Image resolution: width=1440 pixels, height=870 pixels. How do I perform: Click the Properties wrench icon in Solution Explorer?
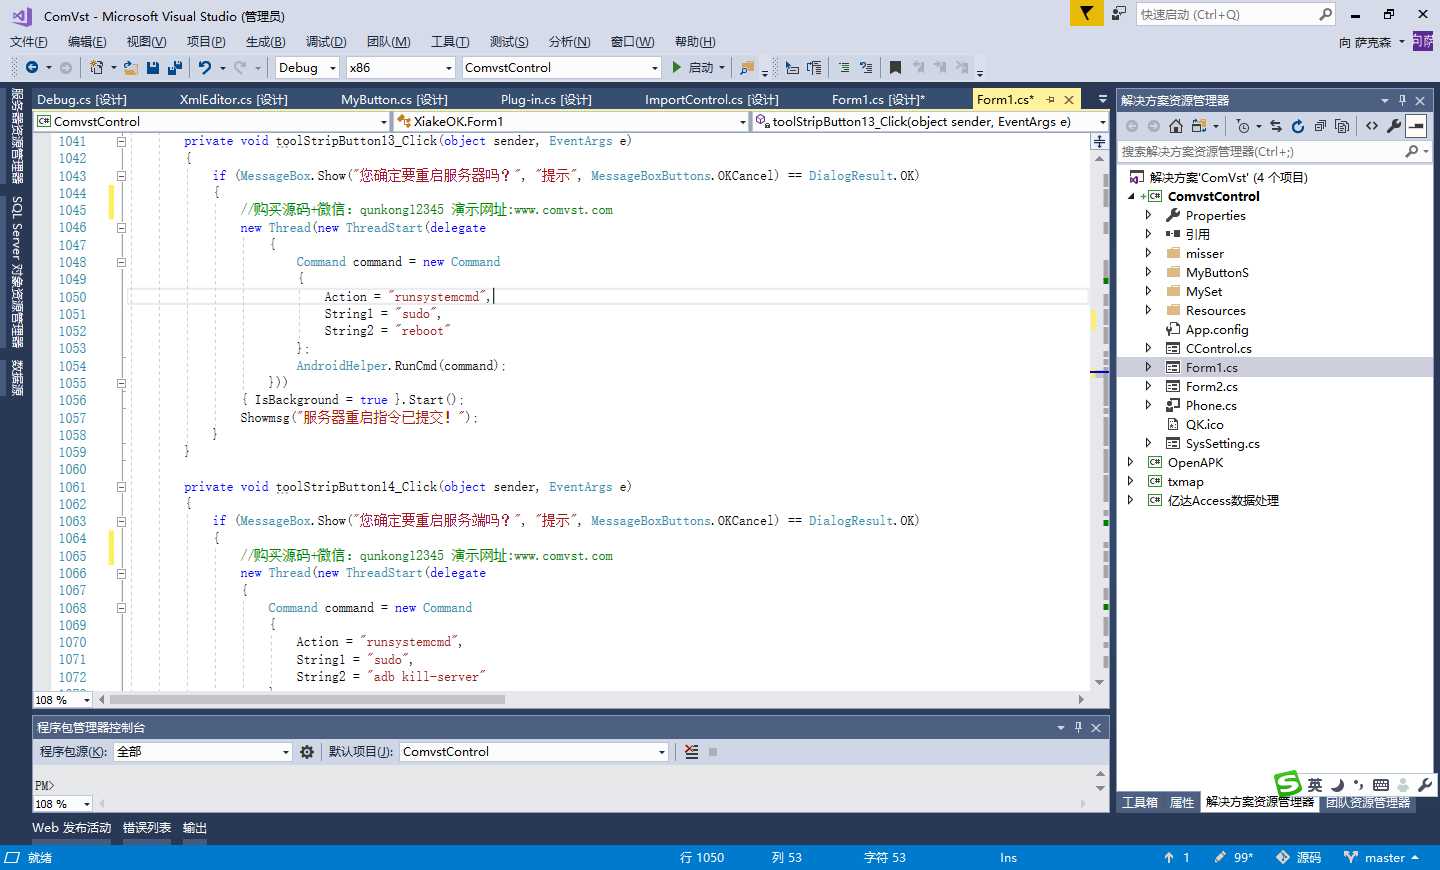(1394, 126)
